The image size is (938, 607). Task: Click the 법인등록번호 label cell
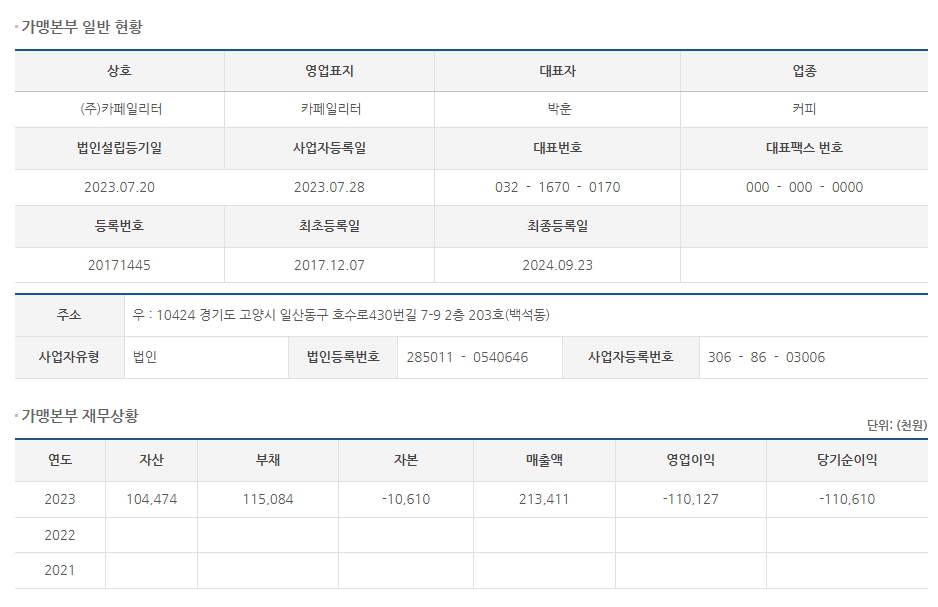tap(343, 357)
